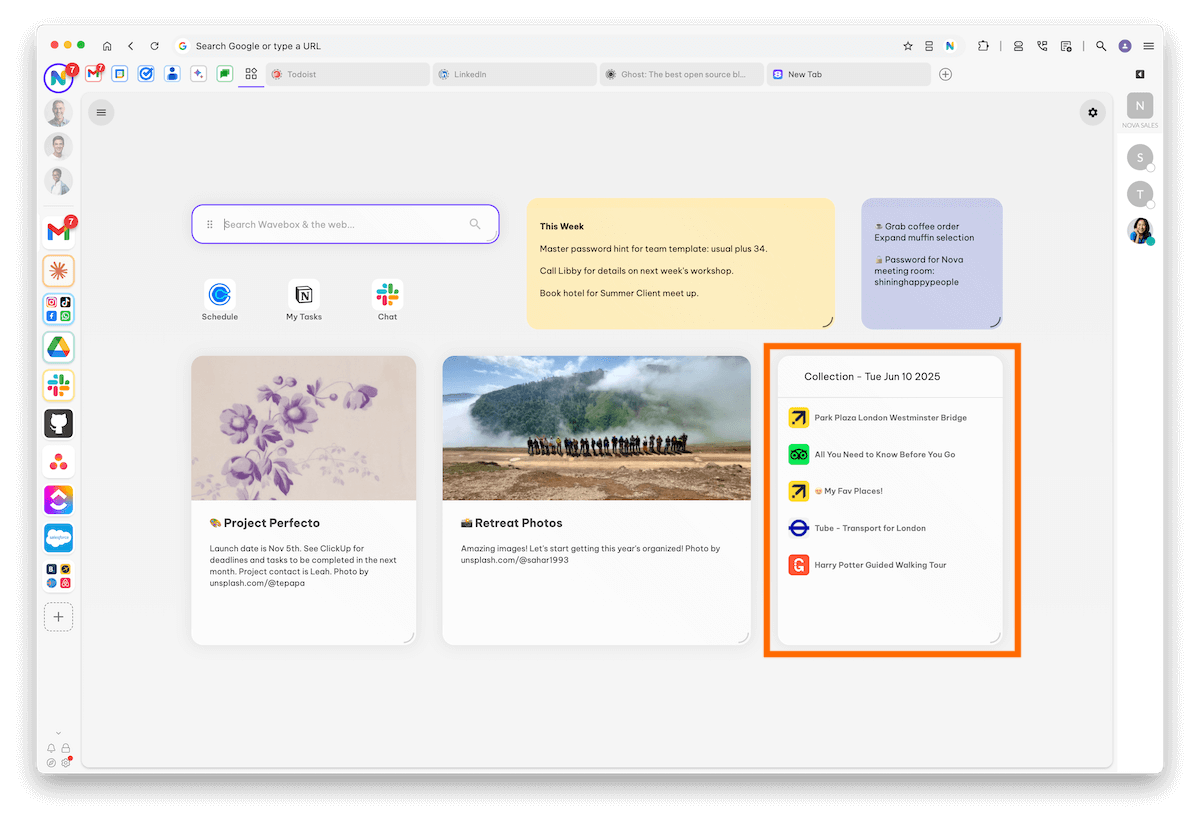Open the blue checkmark tasks icon
The width and height of the screenshot is (1200, 822).
tap(146, 74)
